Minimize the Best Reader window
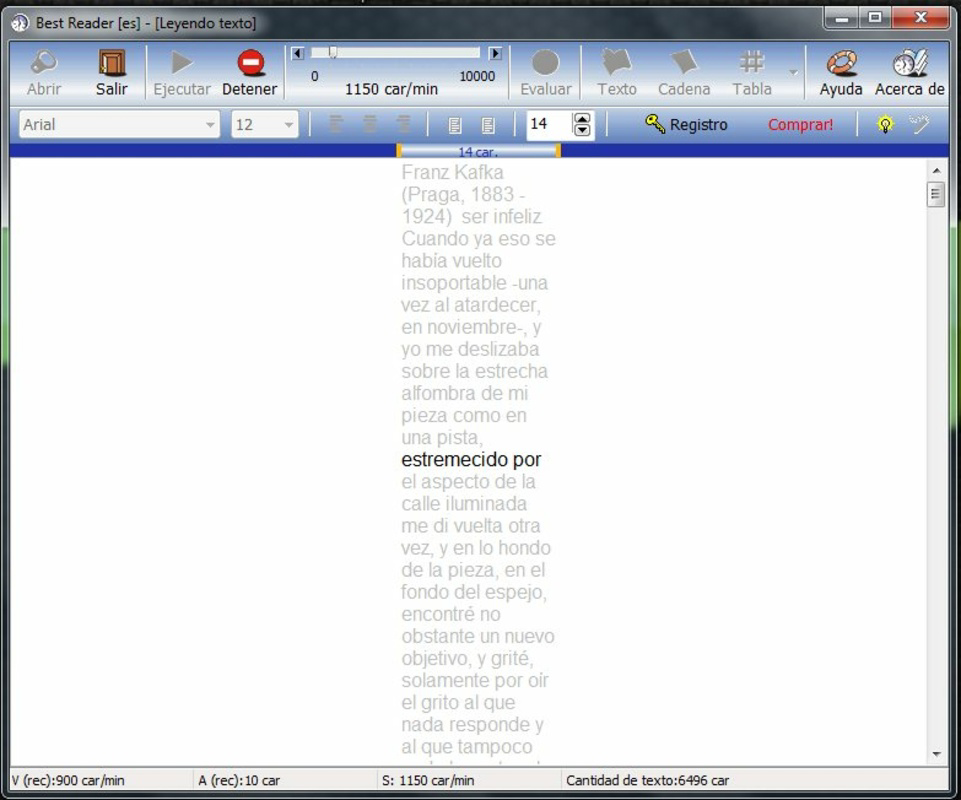The height and width of the screenshot is (800, 961). click(841, 18)
